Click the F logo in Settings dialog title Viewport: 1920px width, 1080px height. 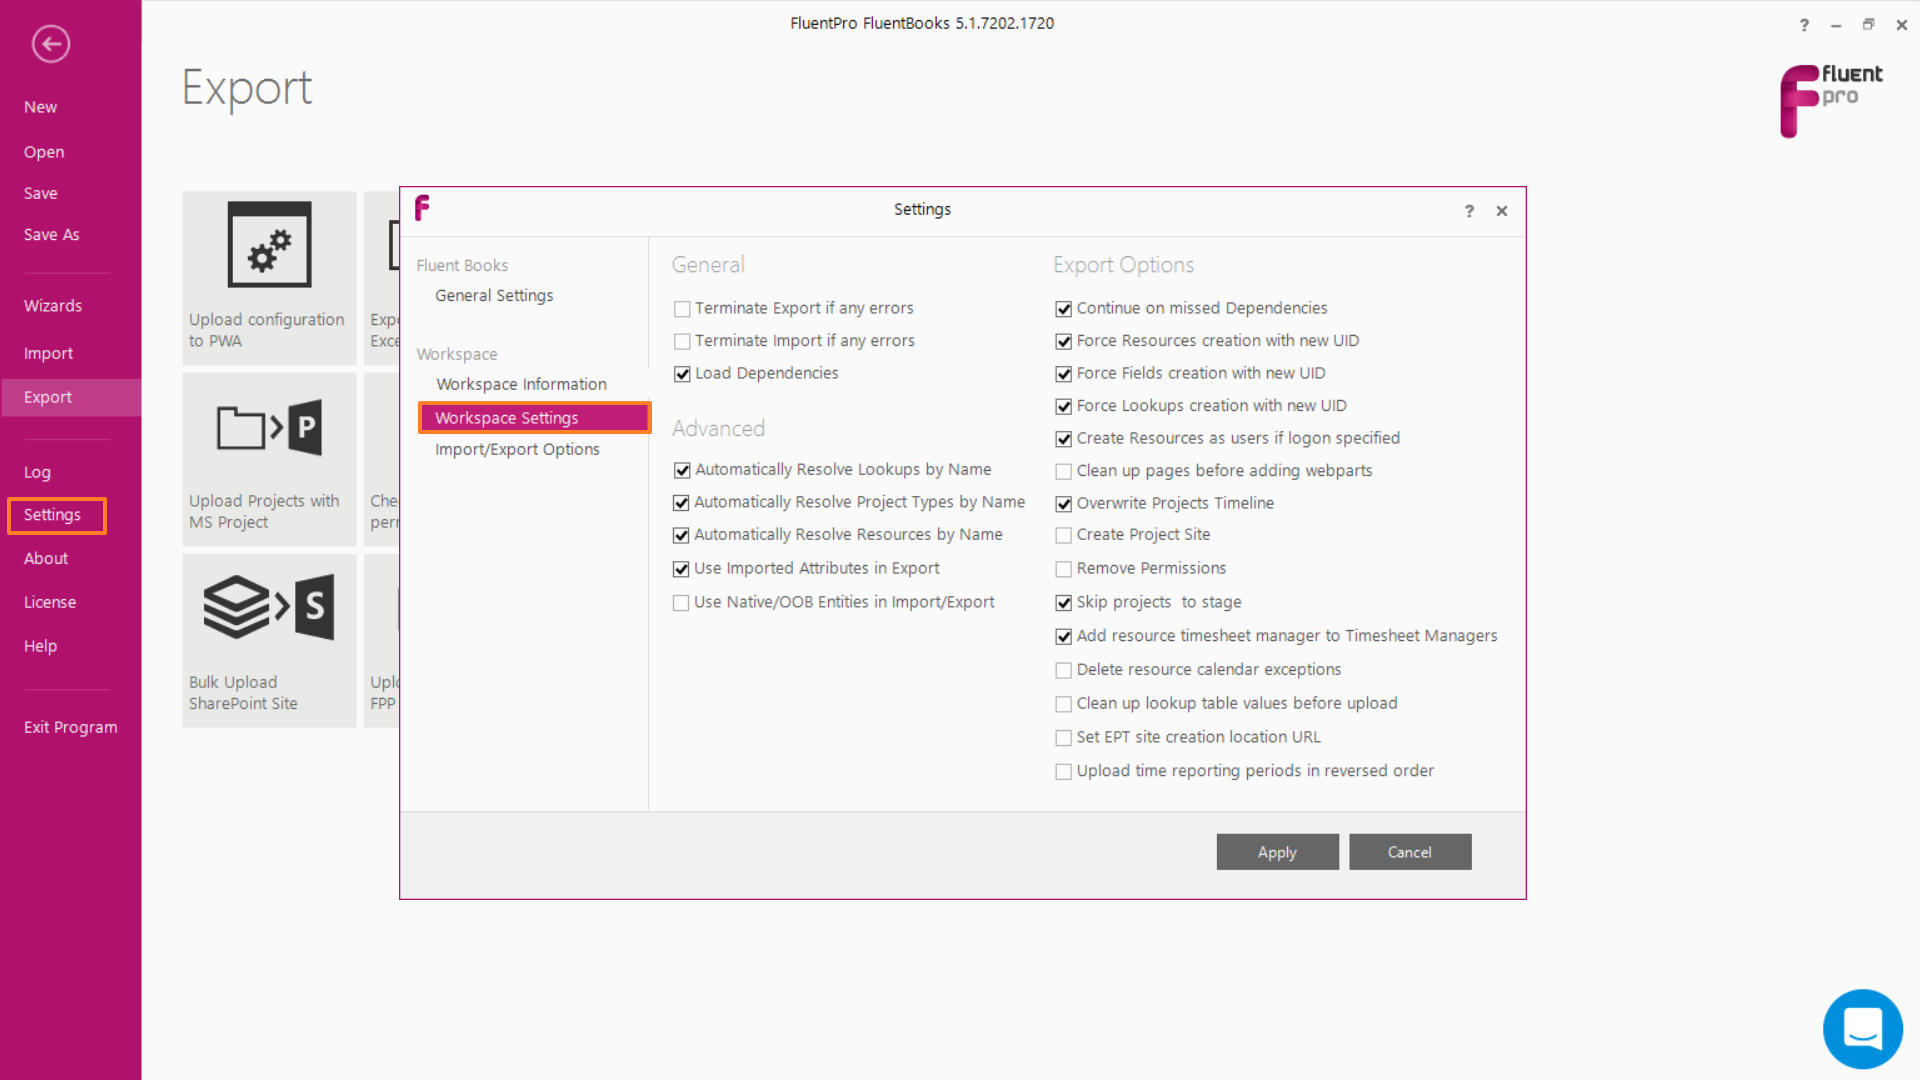(x=422, y=208)
